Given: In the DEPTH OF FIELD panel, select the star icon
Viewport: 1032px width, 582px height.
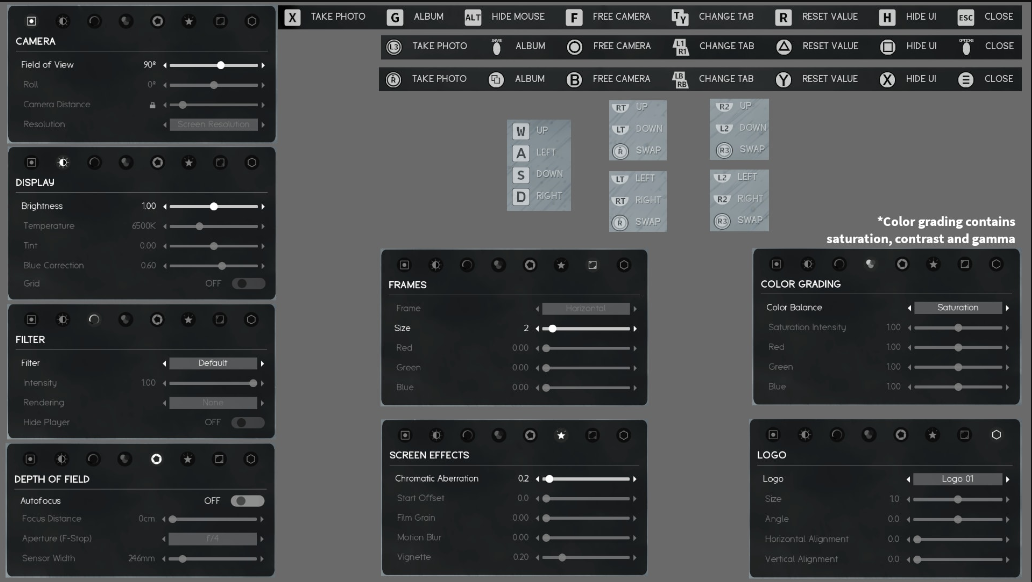Looking at the screenshot, I should (x=188, y=459).
